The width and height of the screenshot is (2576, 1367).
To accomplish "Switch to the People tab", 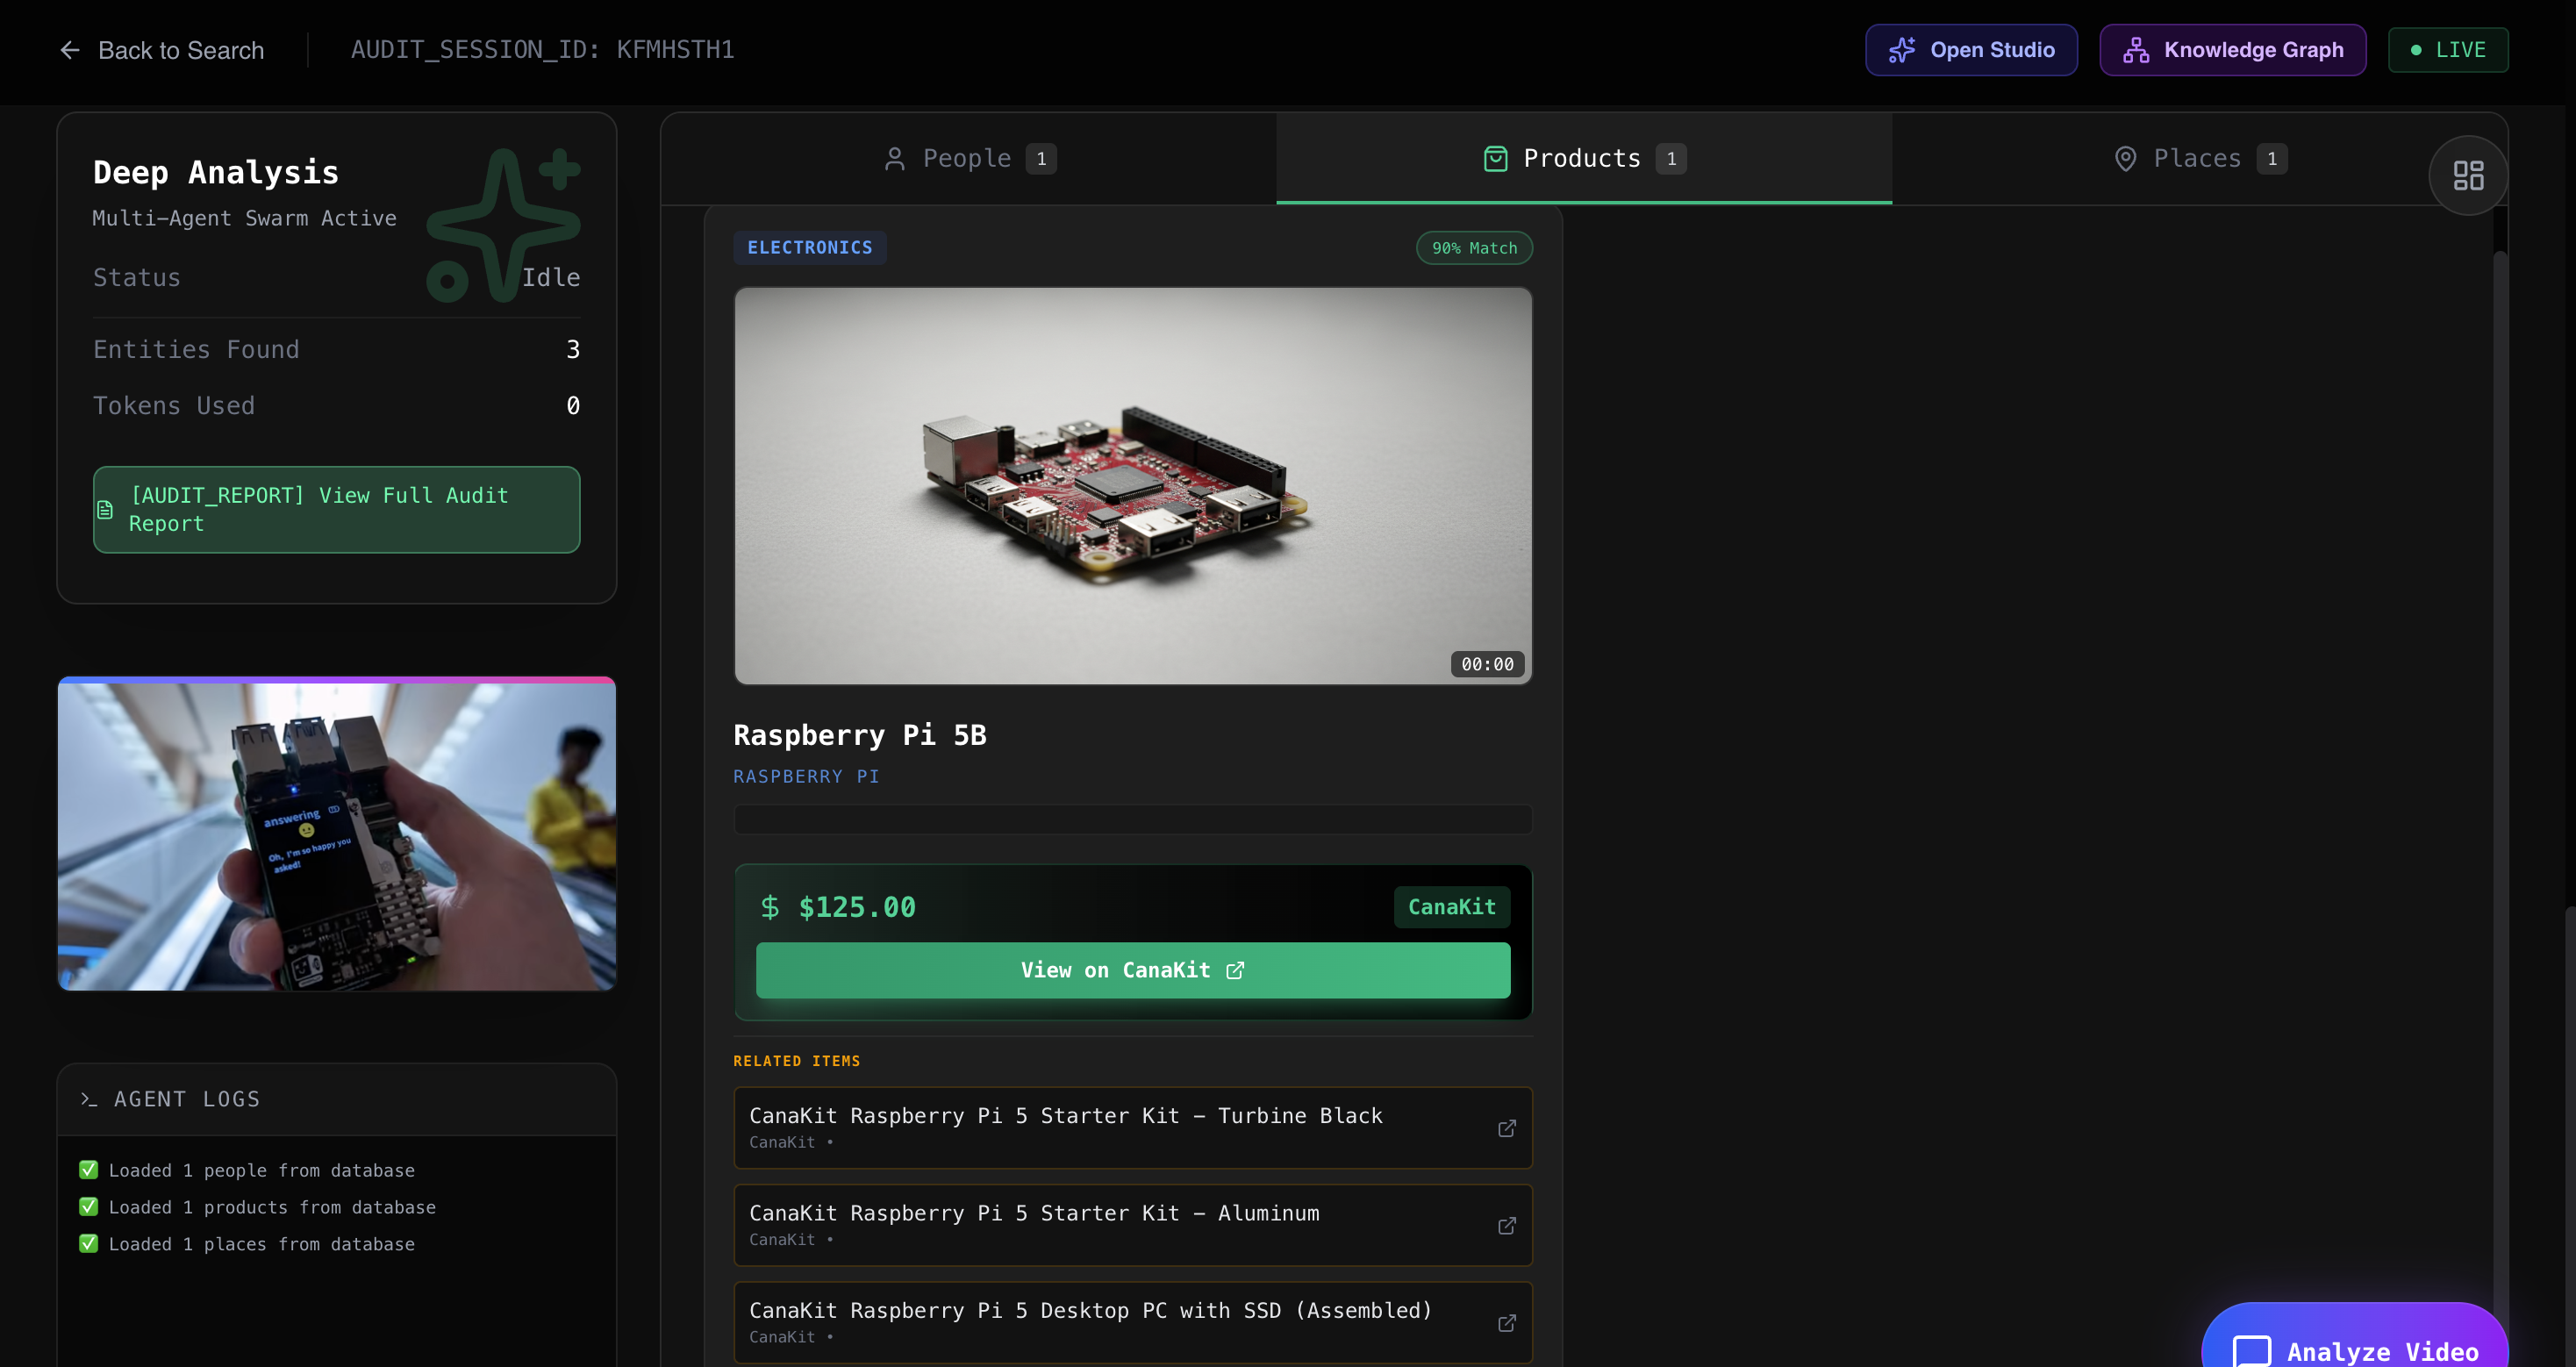I will coord(968,158).
